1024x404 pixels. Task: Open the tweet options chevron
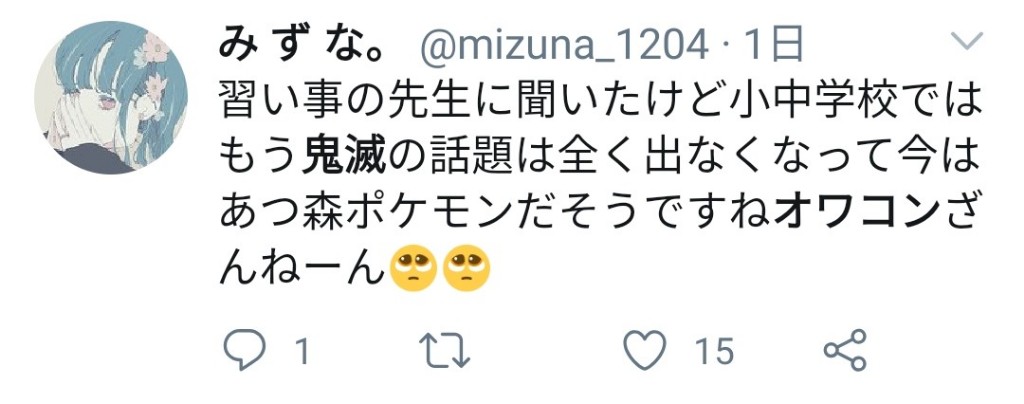(966, 42)
